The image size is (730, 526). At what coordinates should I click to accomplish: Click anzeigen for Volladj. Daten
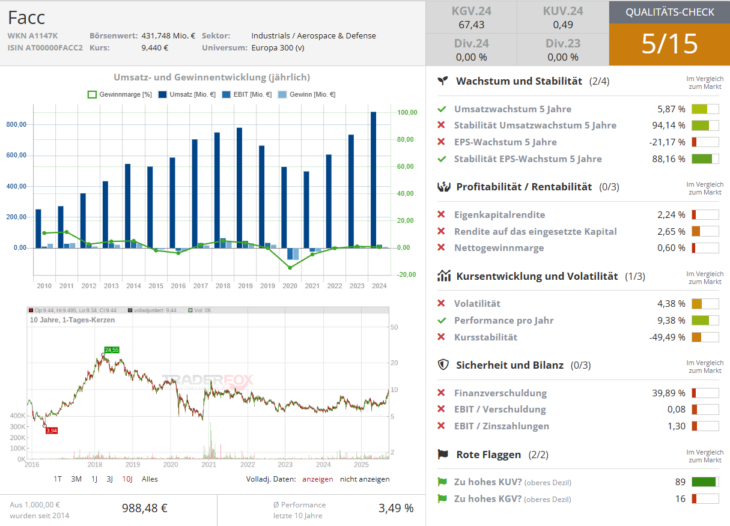pos(318,479)
